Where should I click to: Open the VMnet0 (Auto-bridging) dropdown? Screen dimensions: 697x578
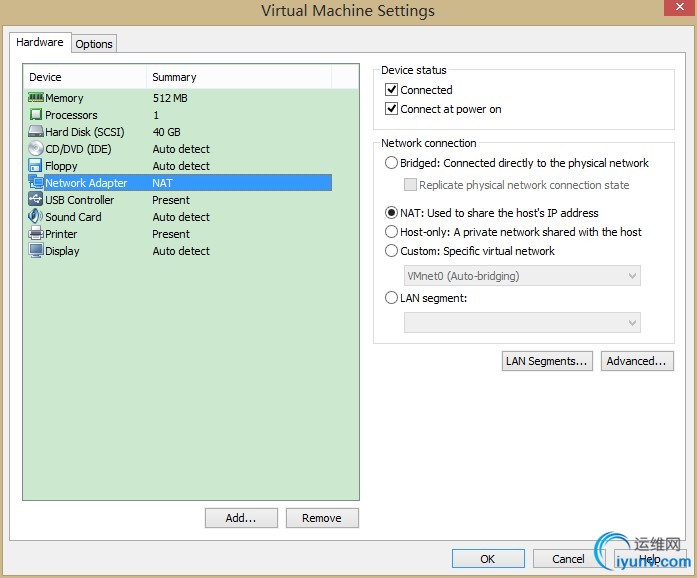(522, 276)
